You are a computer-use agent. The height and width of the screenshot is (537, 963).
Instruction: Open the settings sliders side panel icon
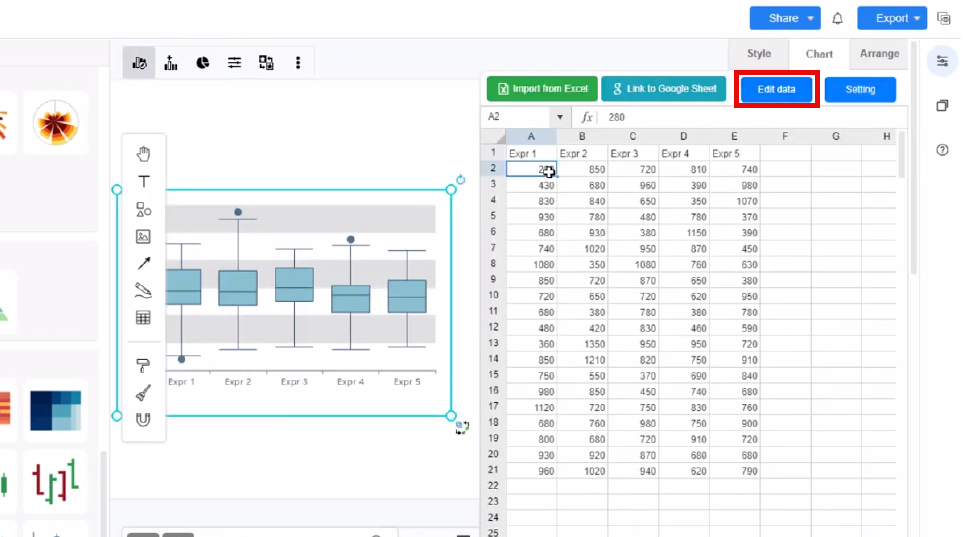pyautogui.click(x=942, y=61)
